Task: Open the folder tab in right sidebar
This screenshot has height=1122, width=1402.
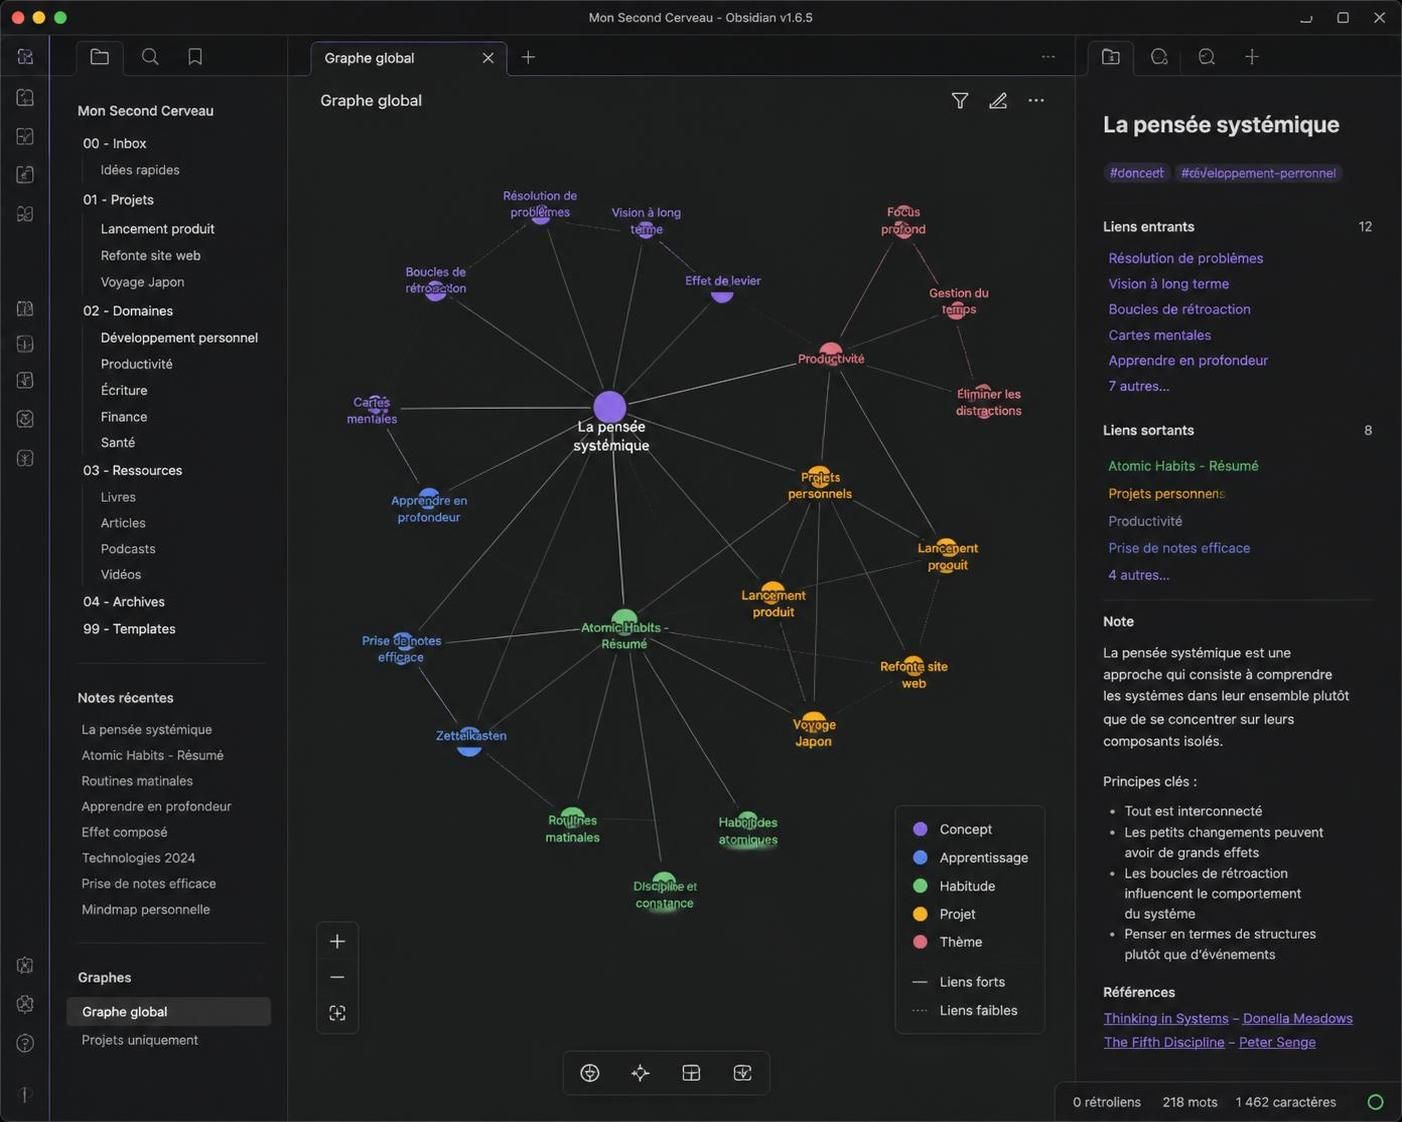Action: [x=1111, y=57]
